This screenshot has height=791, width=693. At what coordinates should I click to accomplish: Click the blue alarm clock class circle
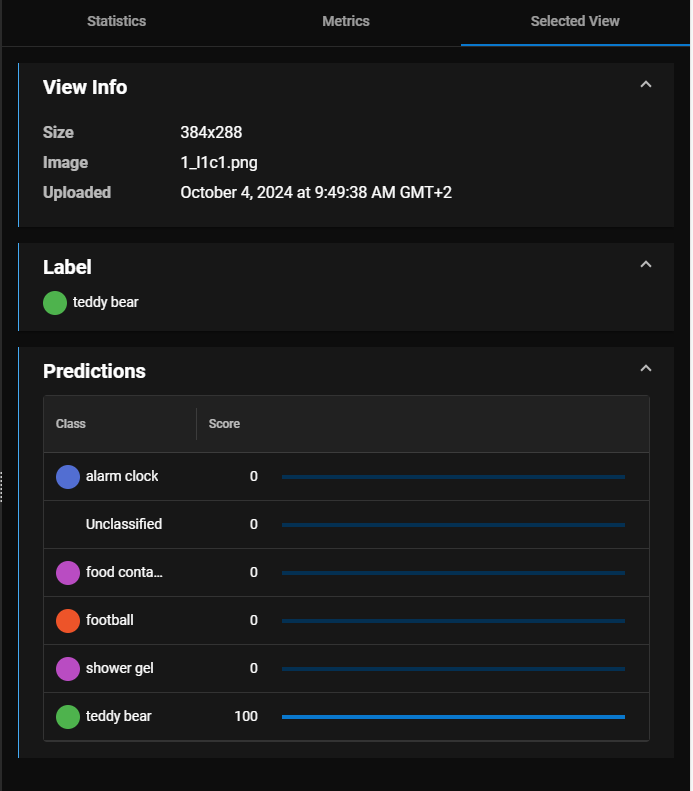(x=68, y=477)
